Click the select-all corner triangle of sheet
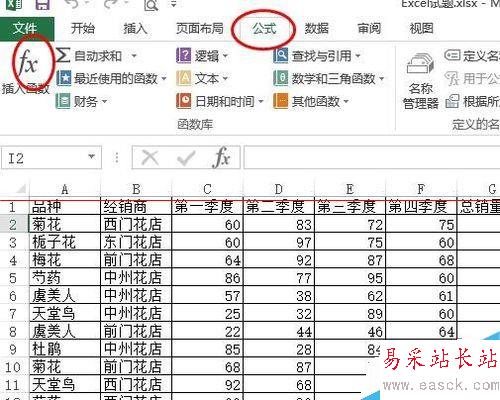This screenshot has width=500, height=400. point(20,189)
